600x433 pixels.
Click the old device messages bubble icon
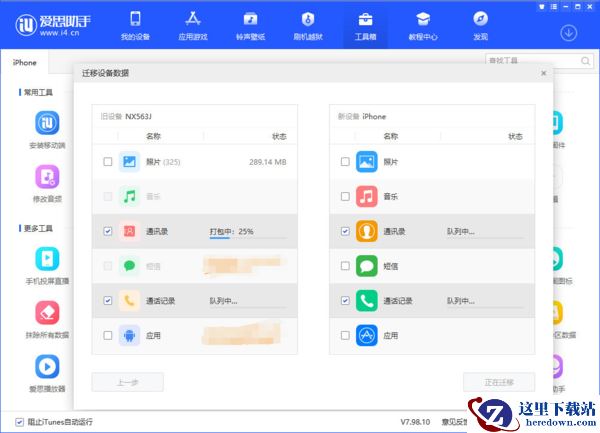tap(129, 265)
